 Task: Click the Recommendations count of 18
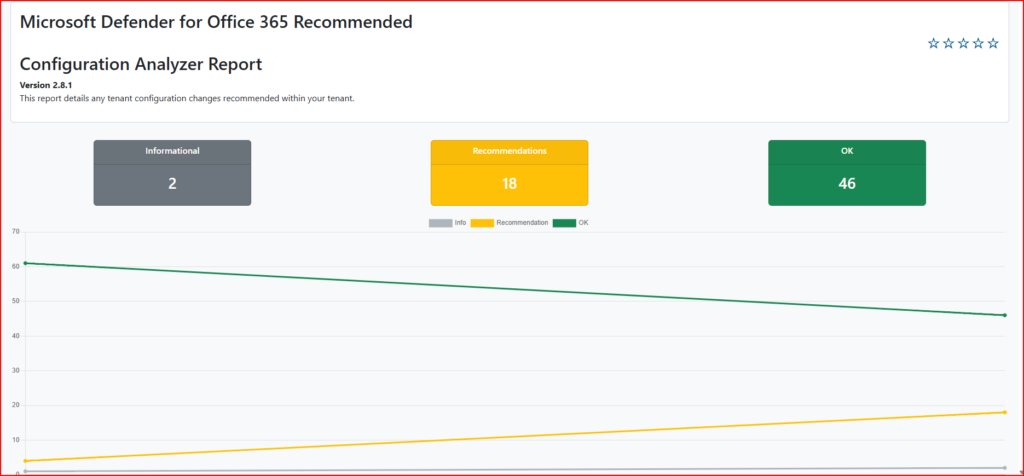point(509,184)
